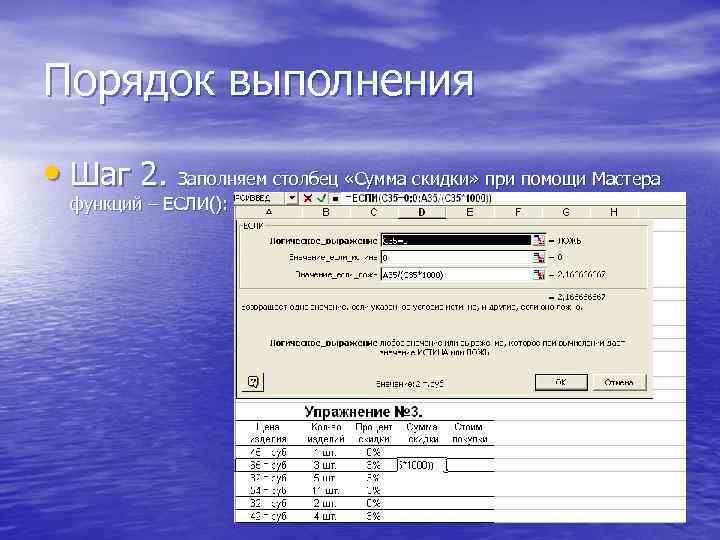Viewport: 720px width, 540px height.
Task: Collapse dialog beside the A35/(C35*1000) field
Action: point(538,275)
